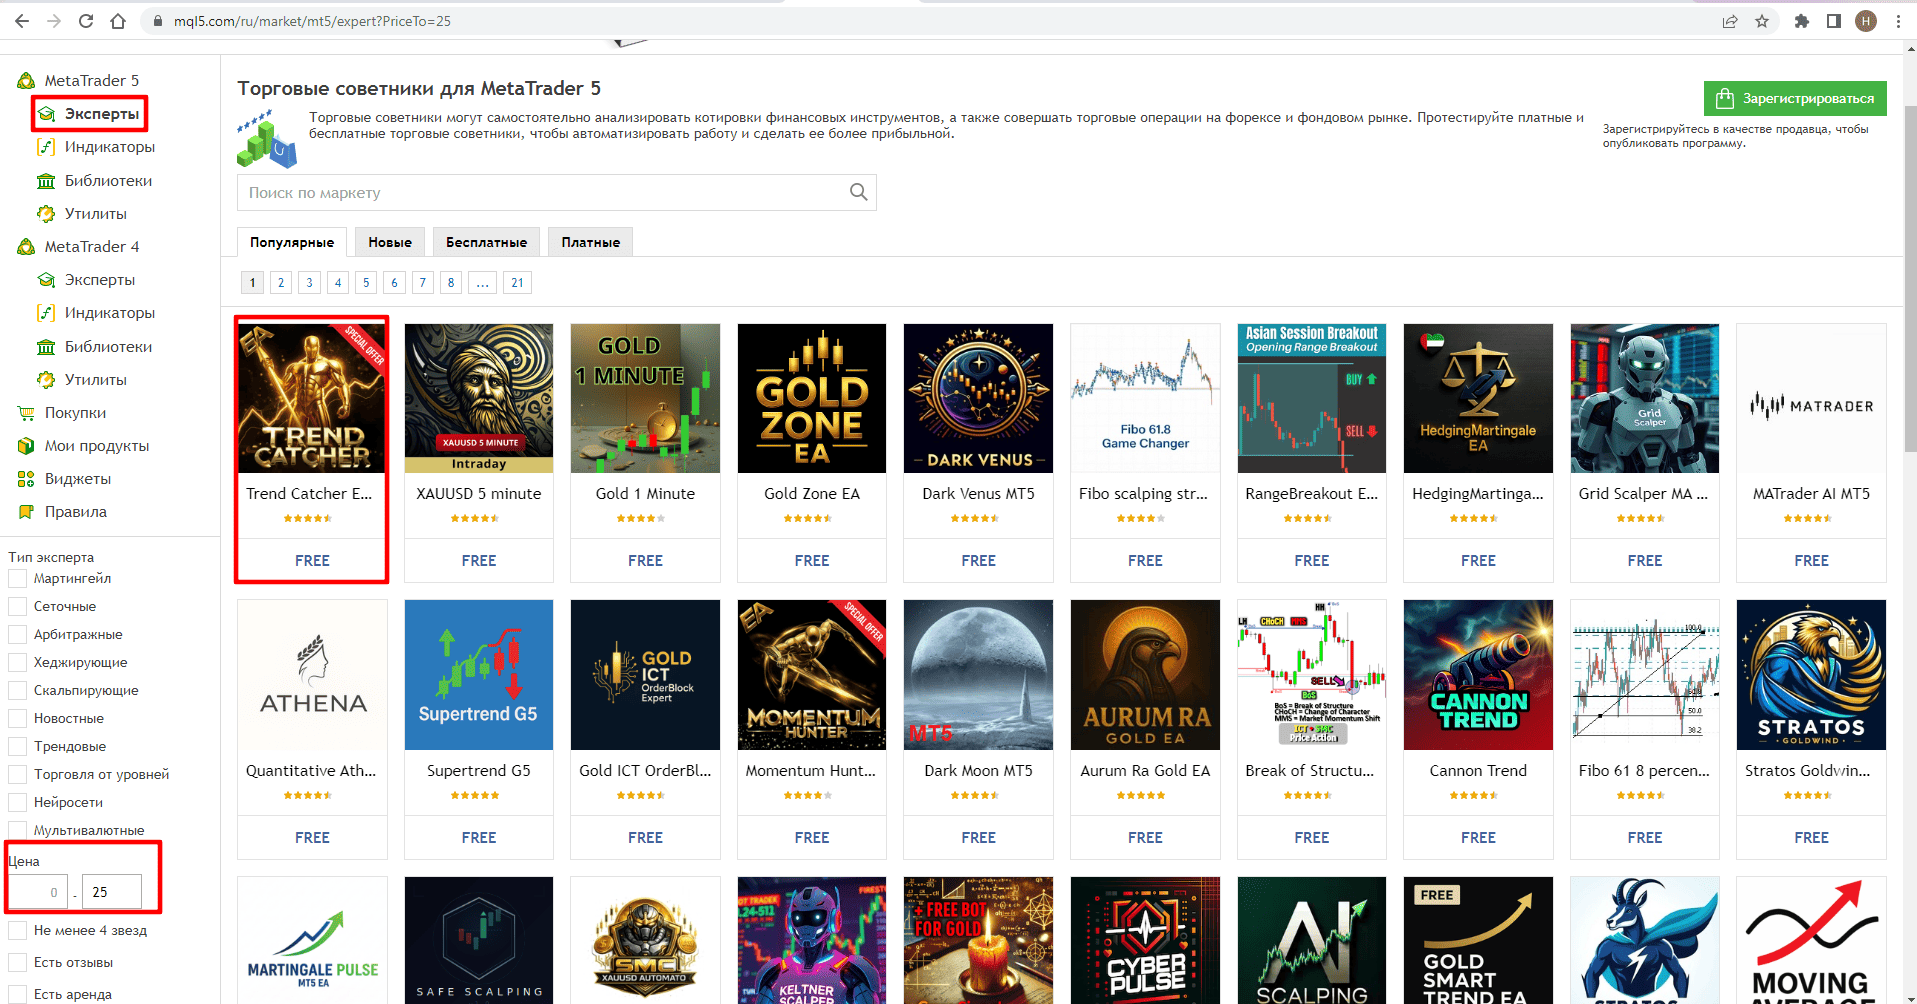The height and width of the screenshot is (1004, 1917).
Task: Select the Трендовые filter checkbox
Action: pos(17,747)
